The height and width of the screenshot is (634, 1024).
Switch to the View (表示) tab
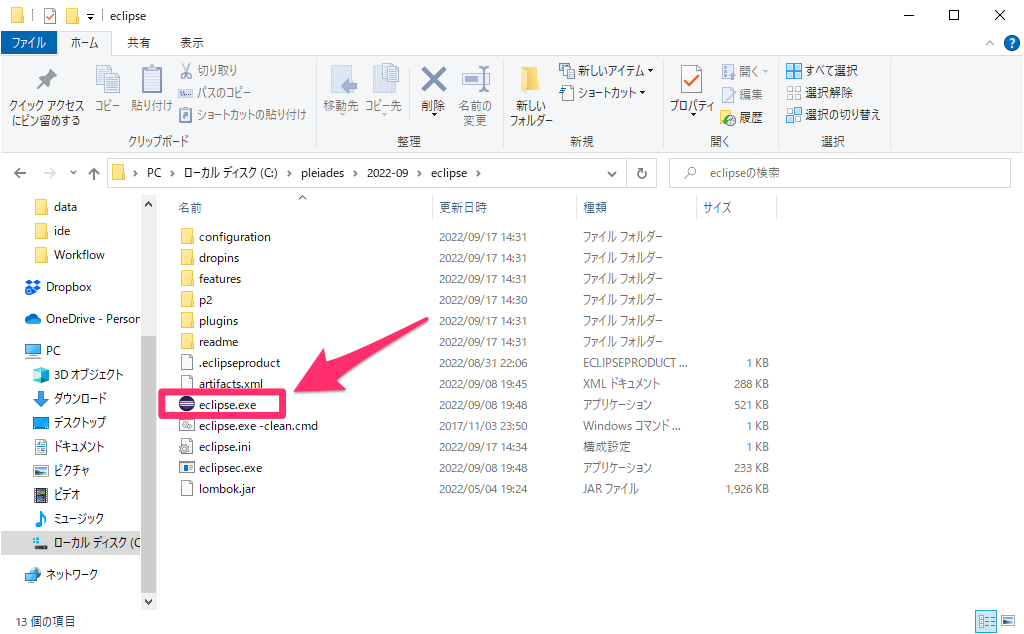coord(192,43)
